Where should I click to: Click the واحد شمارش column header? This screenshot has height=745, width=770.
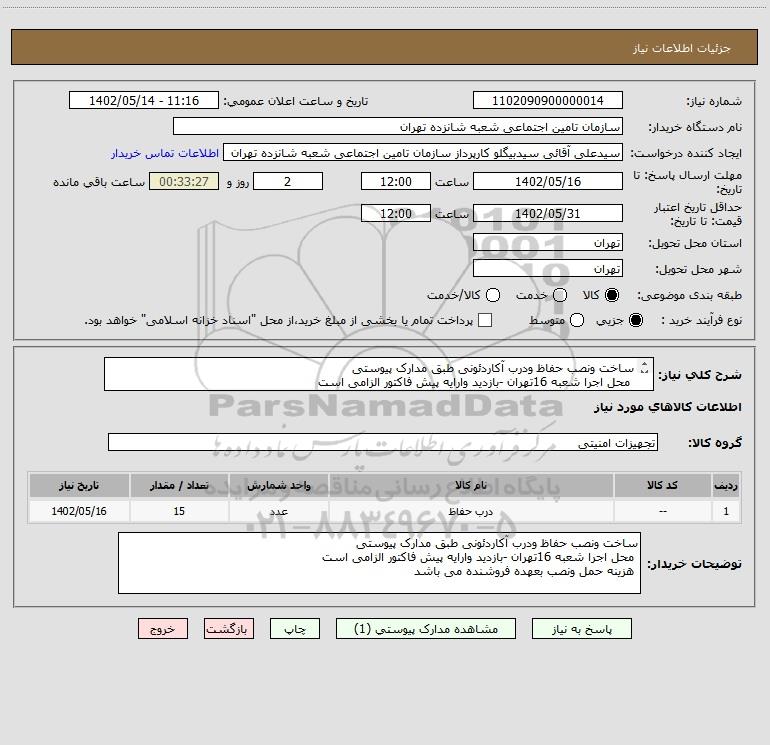pos(278,486)
